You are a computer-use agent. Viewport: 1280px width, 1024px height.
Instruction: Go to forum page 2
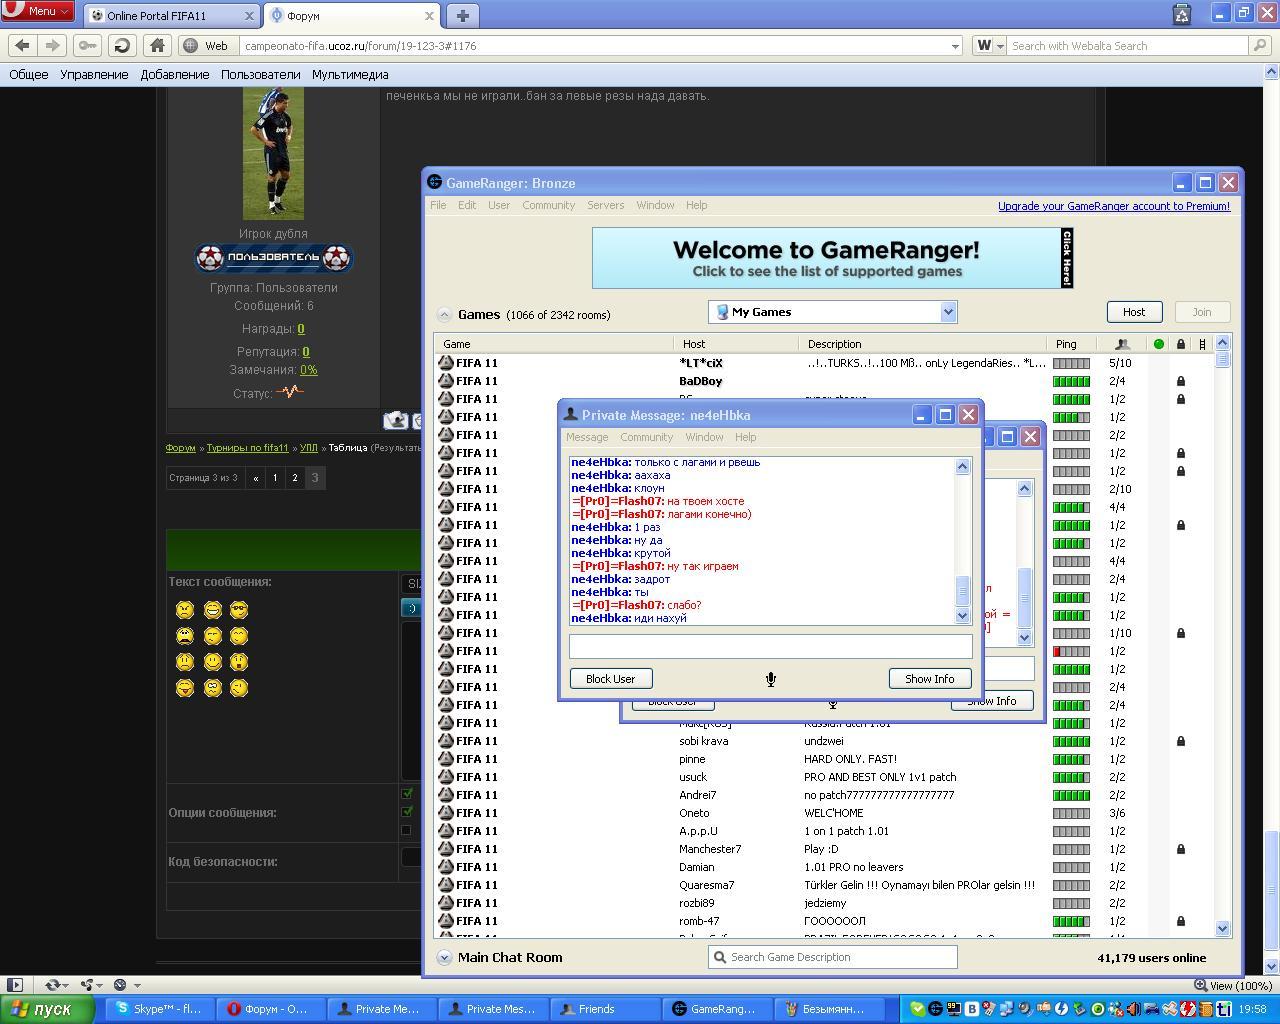pyautogui.click(x=294, y=478)
